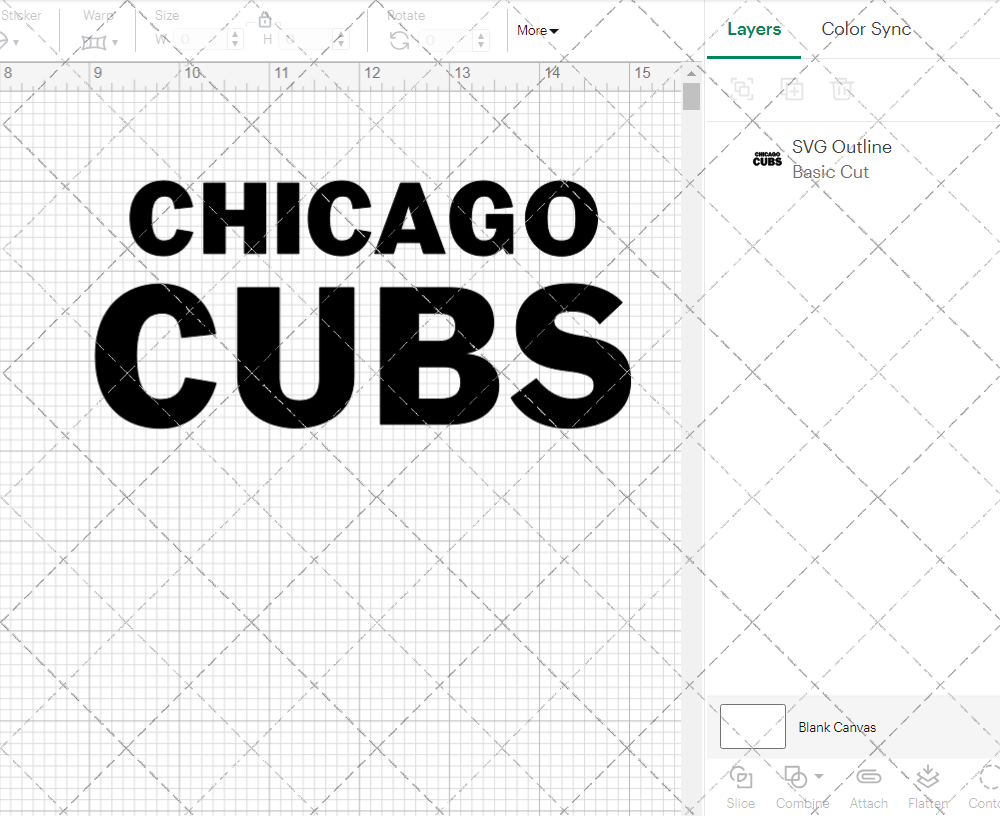Delete the layer using the trash icon

[843, 89]
